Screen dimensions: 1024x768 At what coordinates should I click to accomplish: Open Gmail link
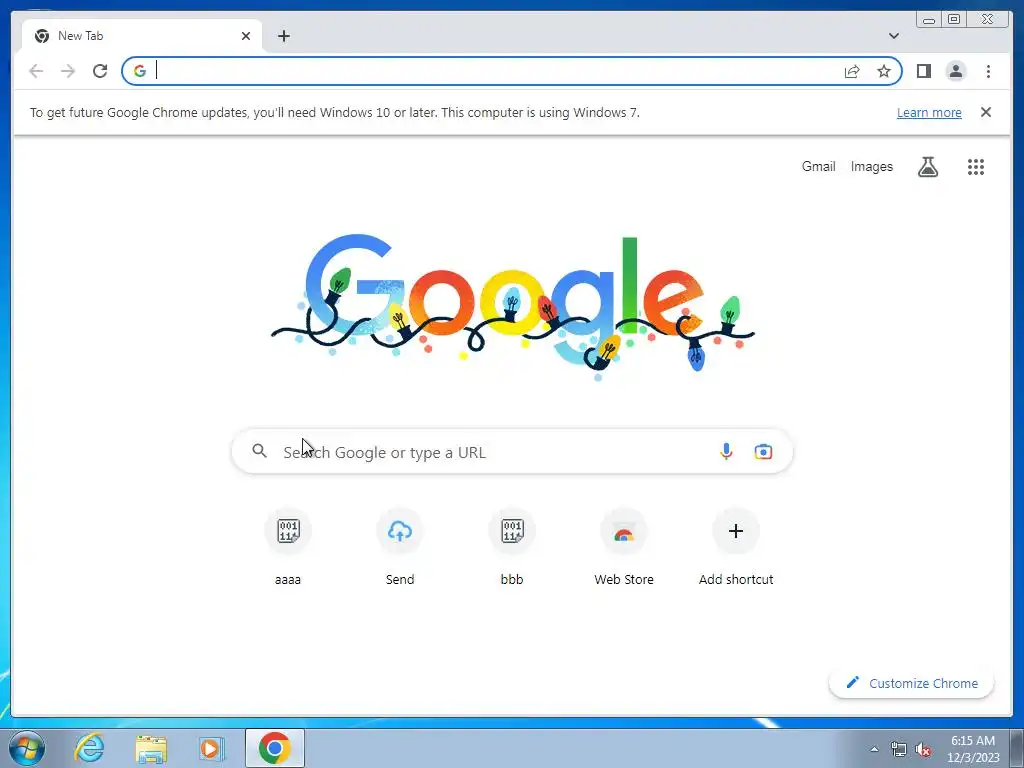pyautogui.click(x=818, y=167)
